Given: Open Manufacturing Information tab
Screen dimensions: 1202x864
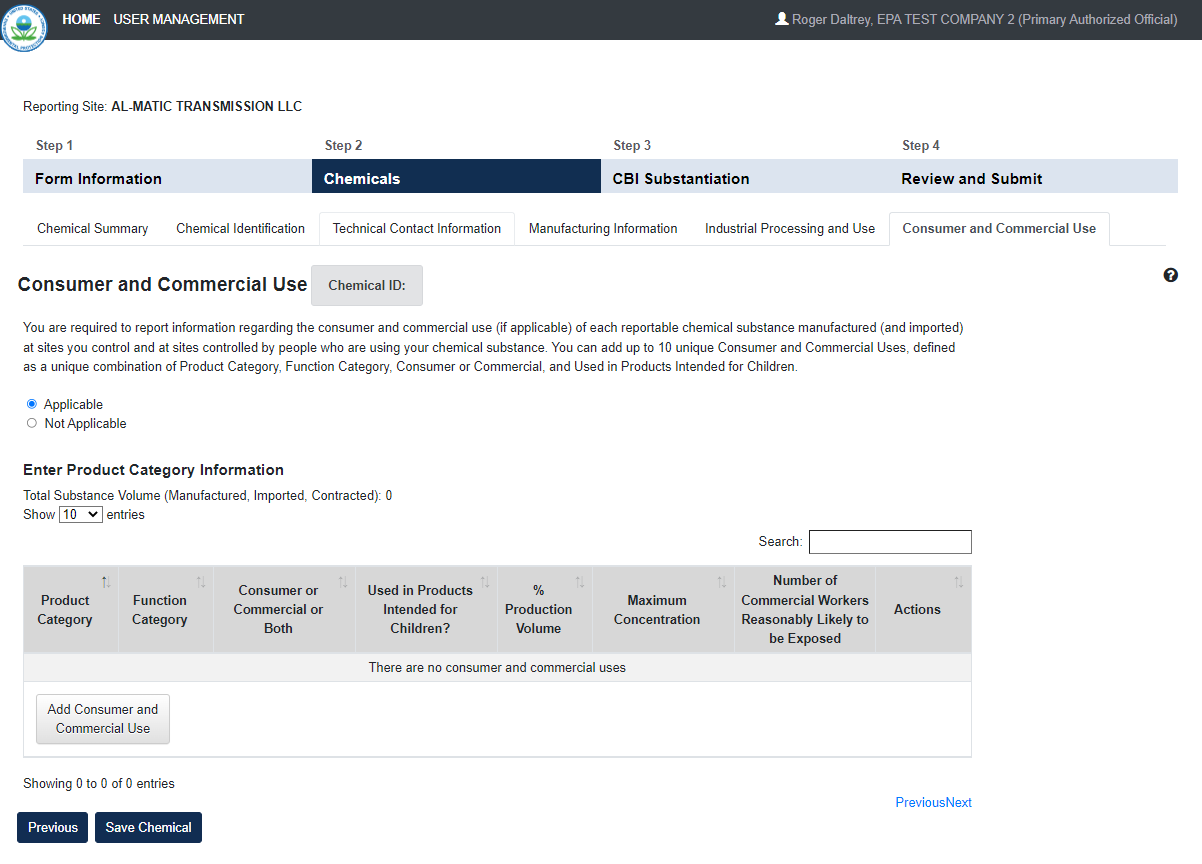Looking at the screenshot, I should (x=603, y=228).
